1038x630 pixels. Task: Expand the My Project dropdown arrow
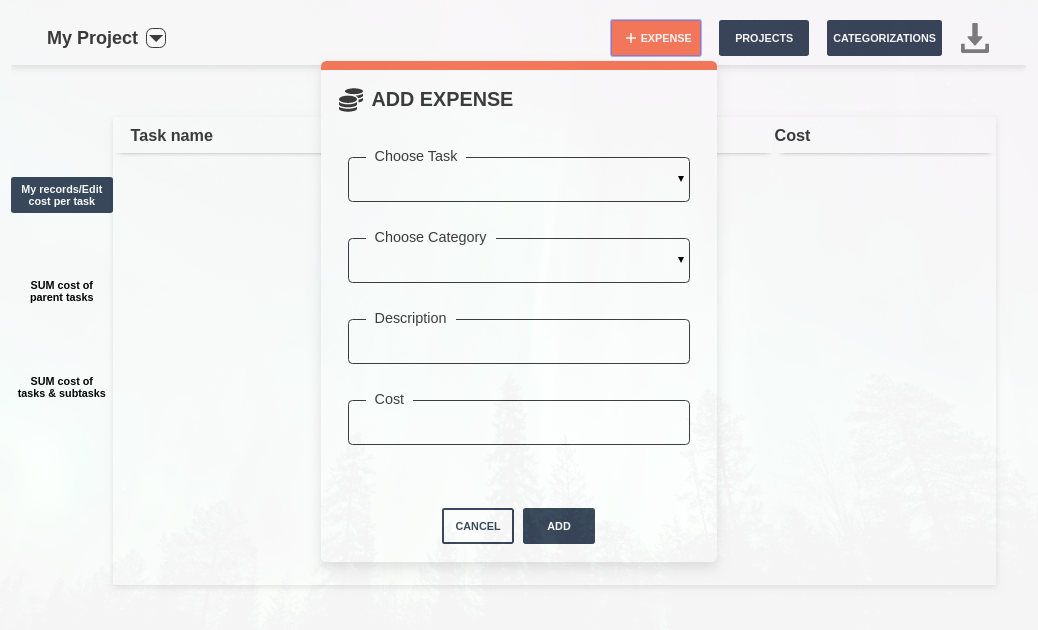click(156, 38)
